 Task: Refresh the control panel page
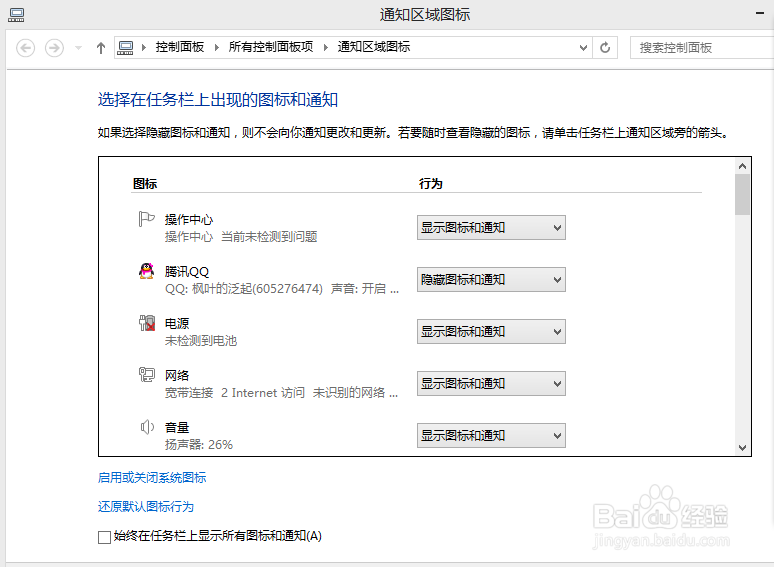coord(605,47)
